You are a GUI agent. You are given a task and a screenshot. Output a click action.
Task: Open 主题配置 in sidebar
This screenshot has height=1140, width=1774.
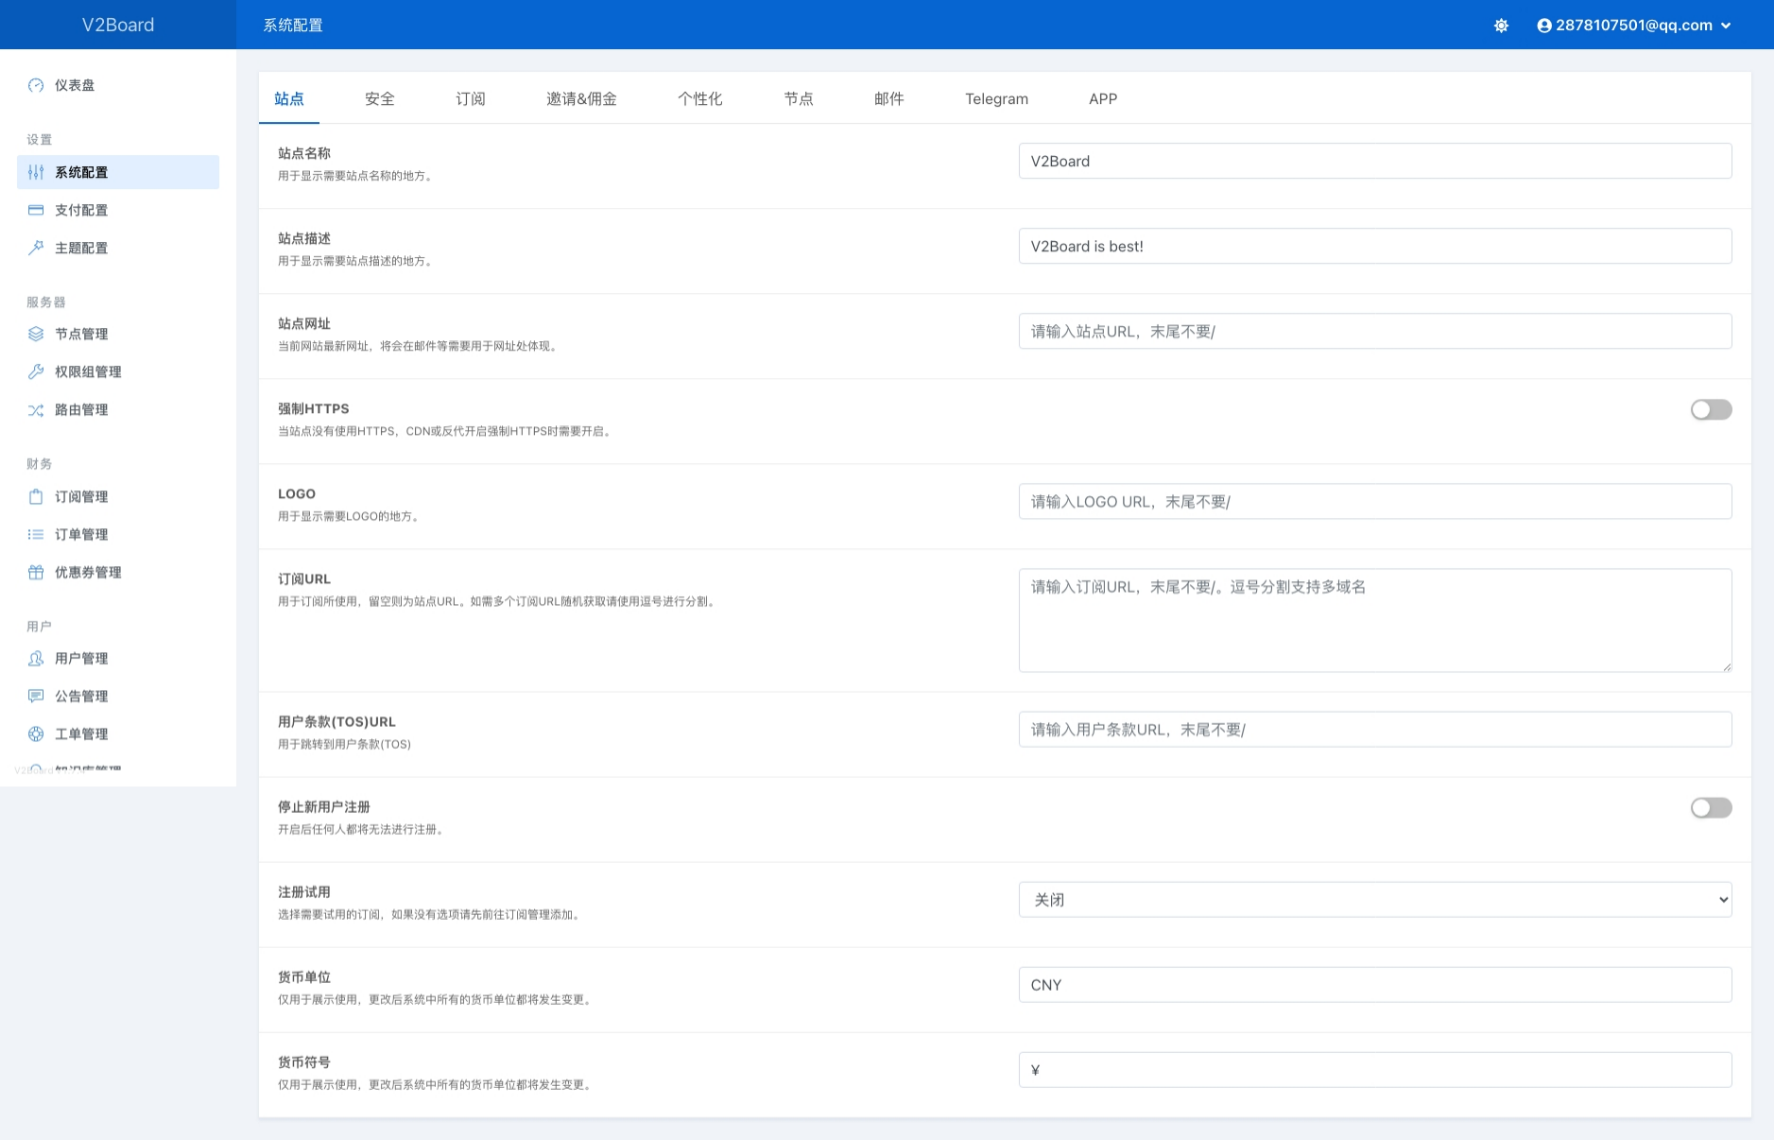[x=118, y=248]
